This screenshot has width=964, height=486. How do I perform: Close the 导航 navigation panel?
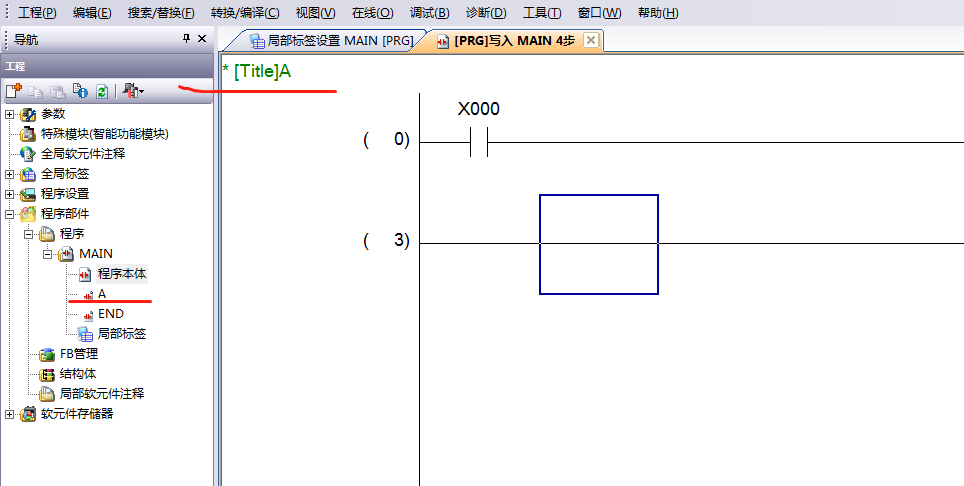(202, 38)
